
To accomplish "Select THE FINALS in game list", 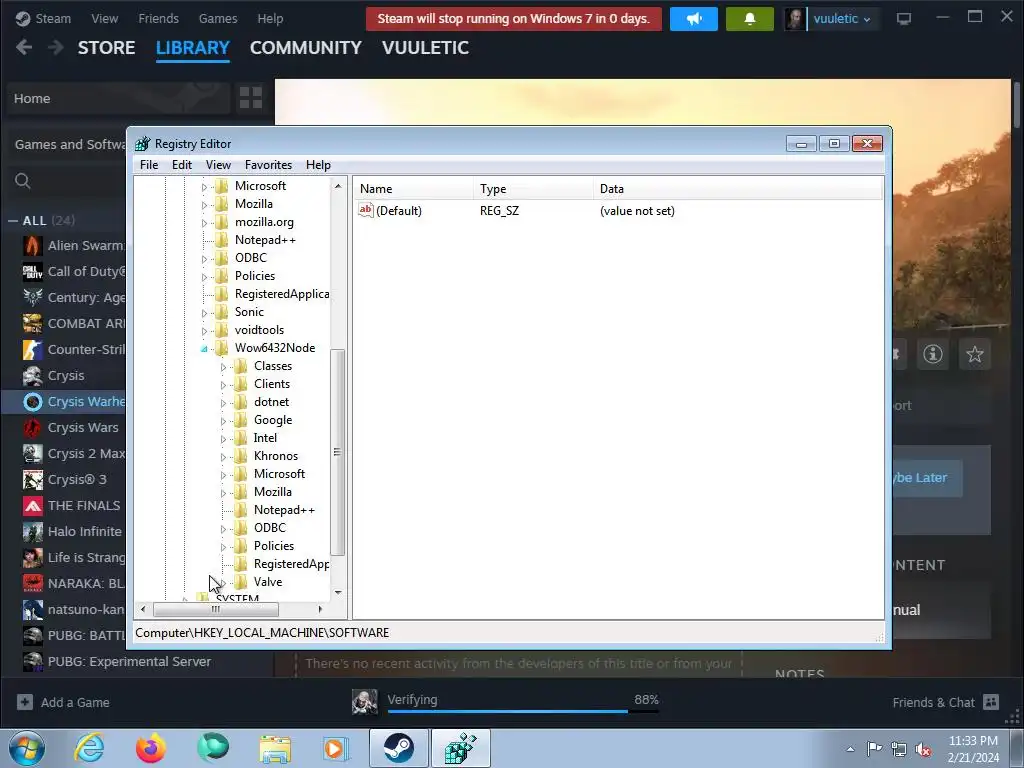I will (x=84, y=505).
